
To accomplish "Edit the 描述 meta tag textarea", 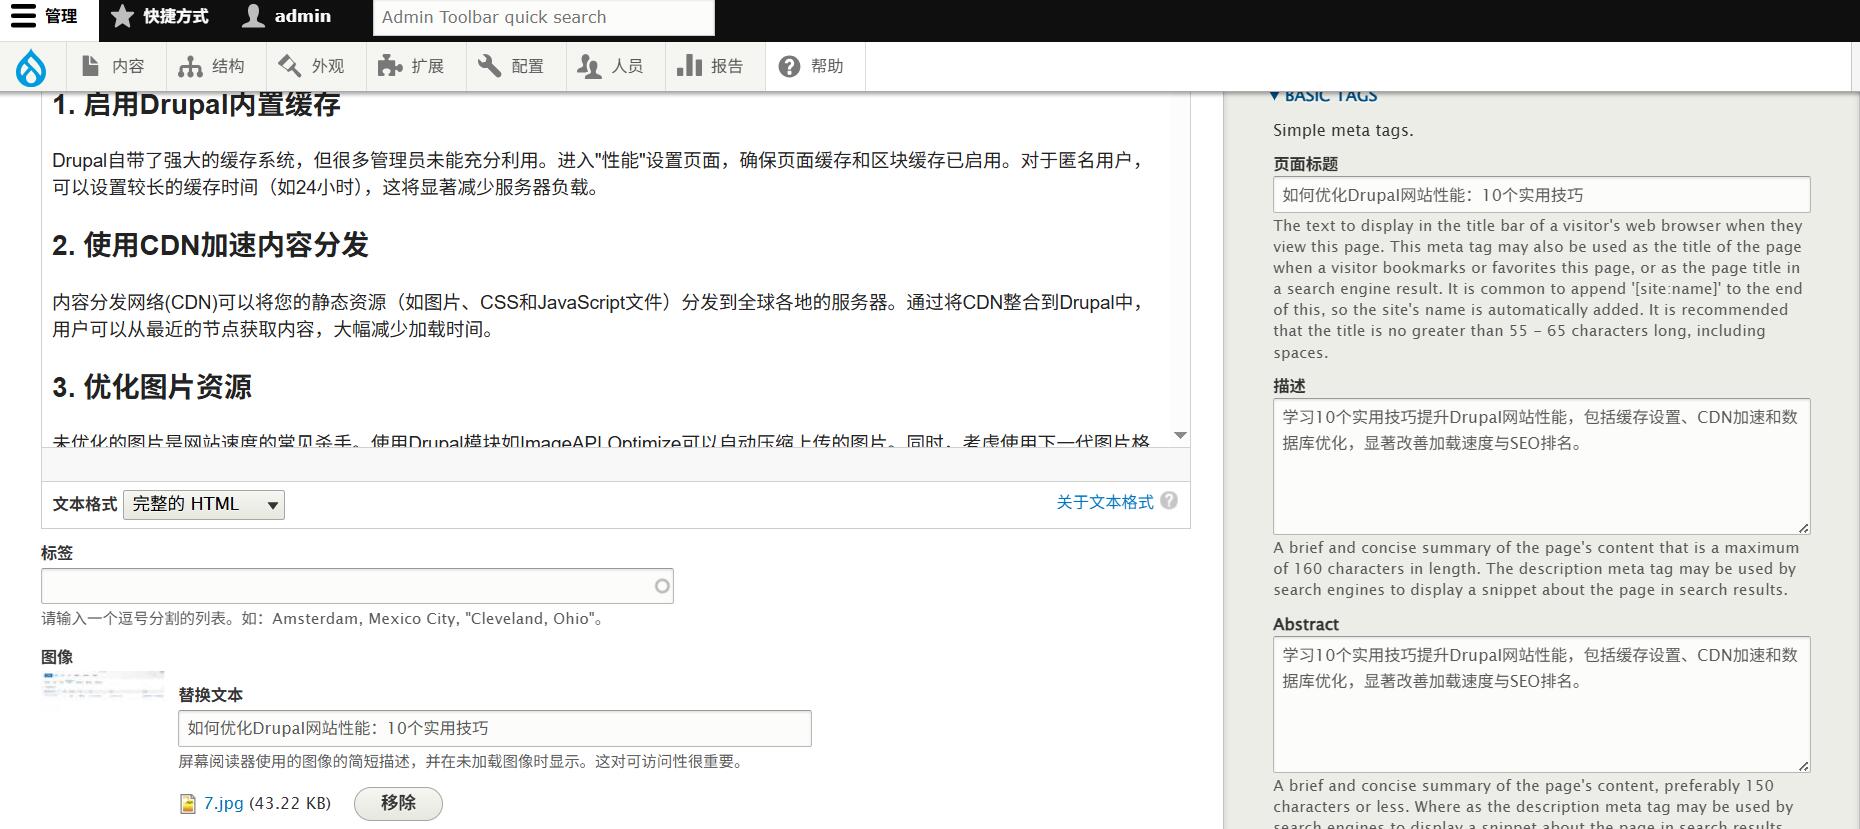I will click(x=1542, y=467).
